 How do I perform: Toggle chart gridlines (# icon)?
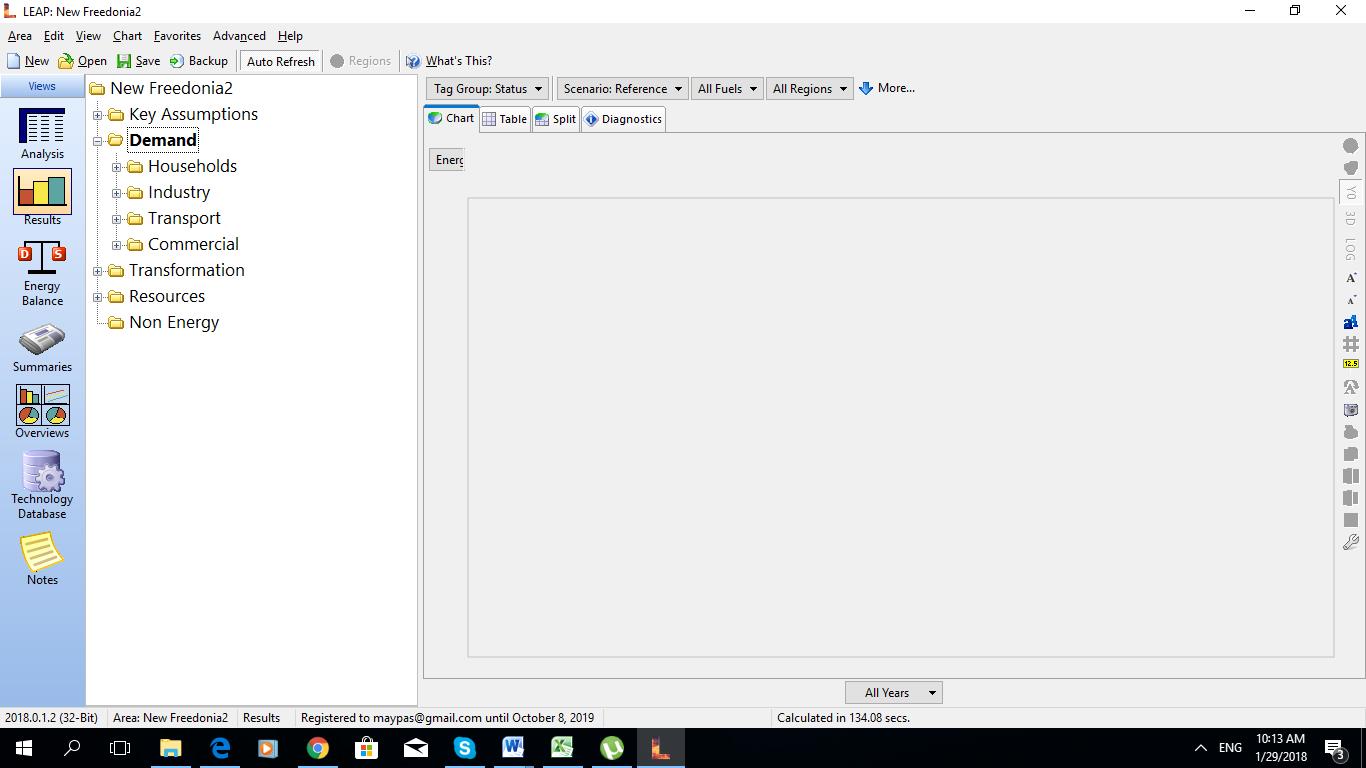[1351, 344]
